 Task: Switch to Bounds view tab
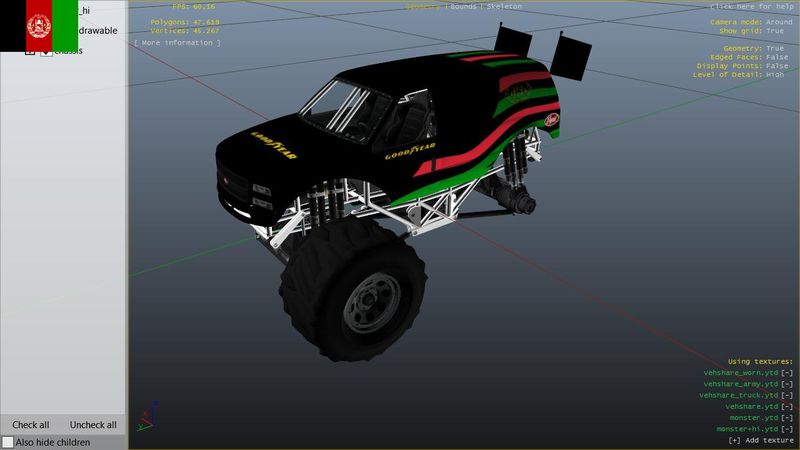(463, 7)
